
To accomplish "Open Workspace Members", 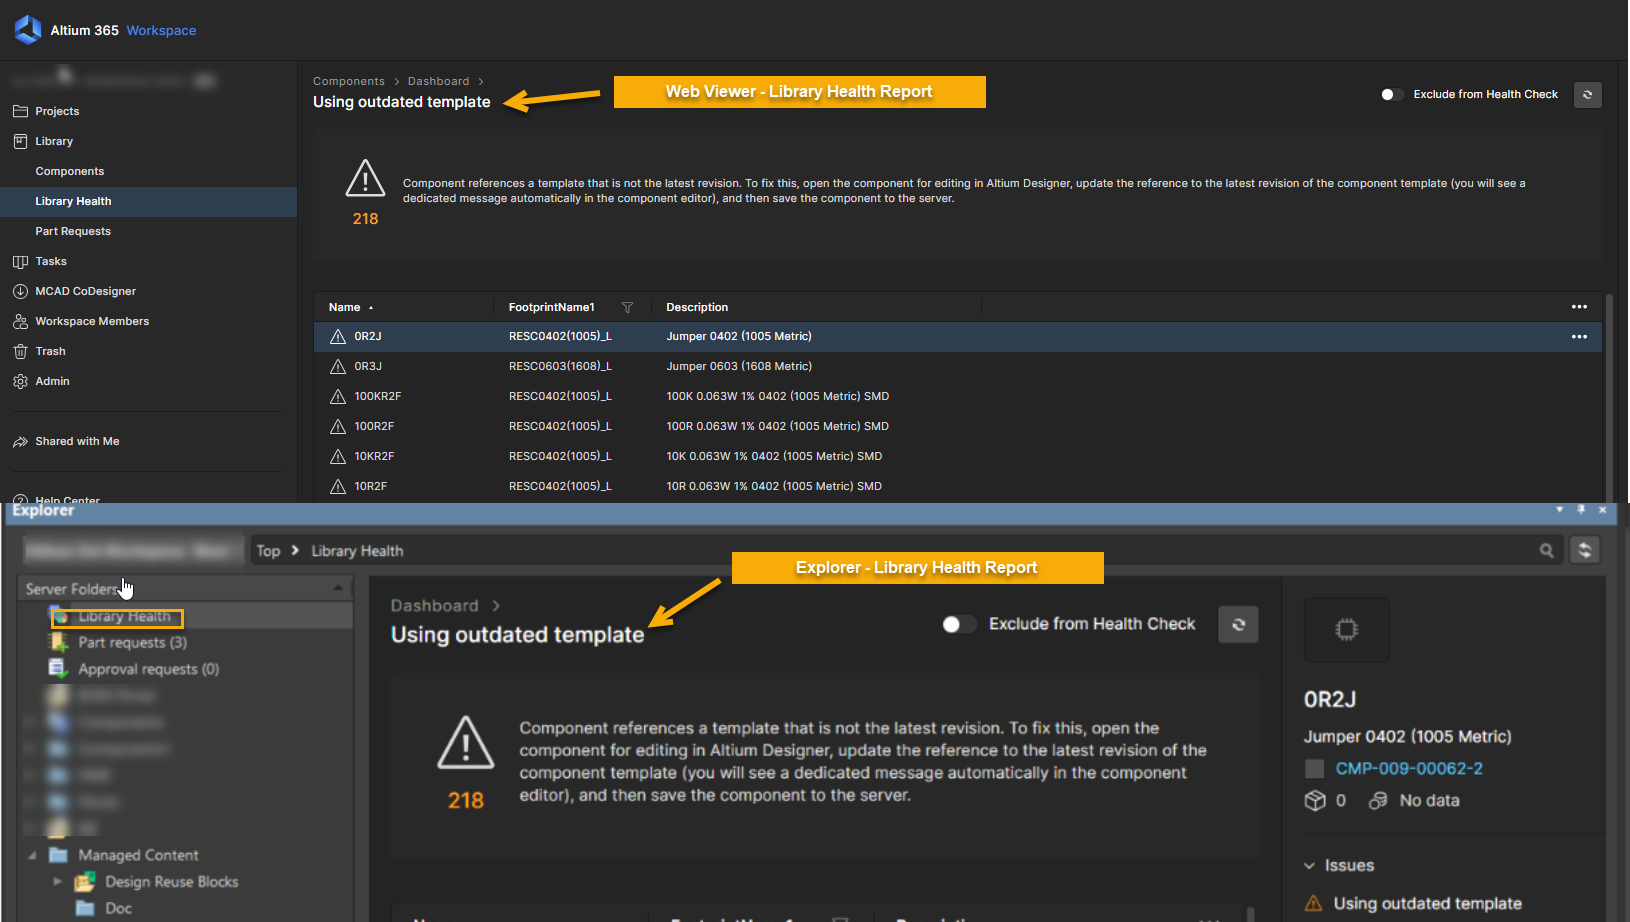I will 91,321.
